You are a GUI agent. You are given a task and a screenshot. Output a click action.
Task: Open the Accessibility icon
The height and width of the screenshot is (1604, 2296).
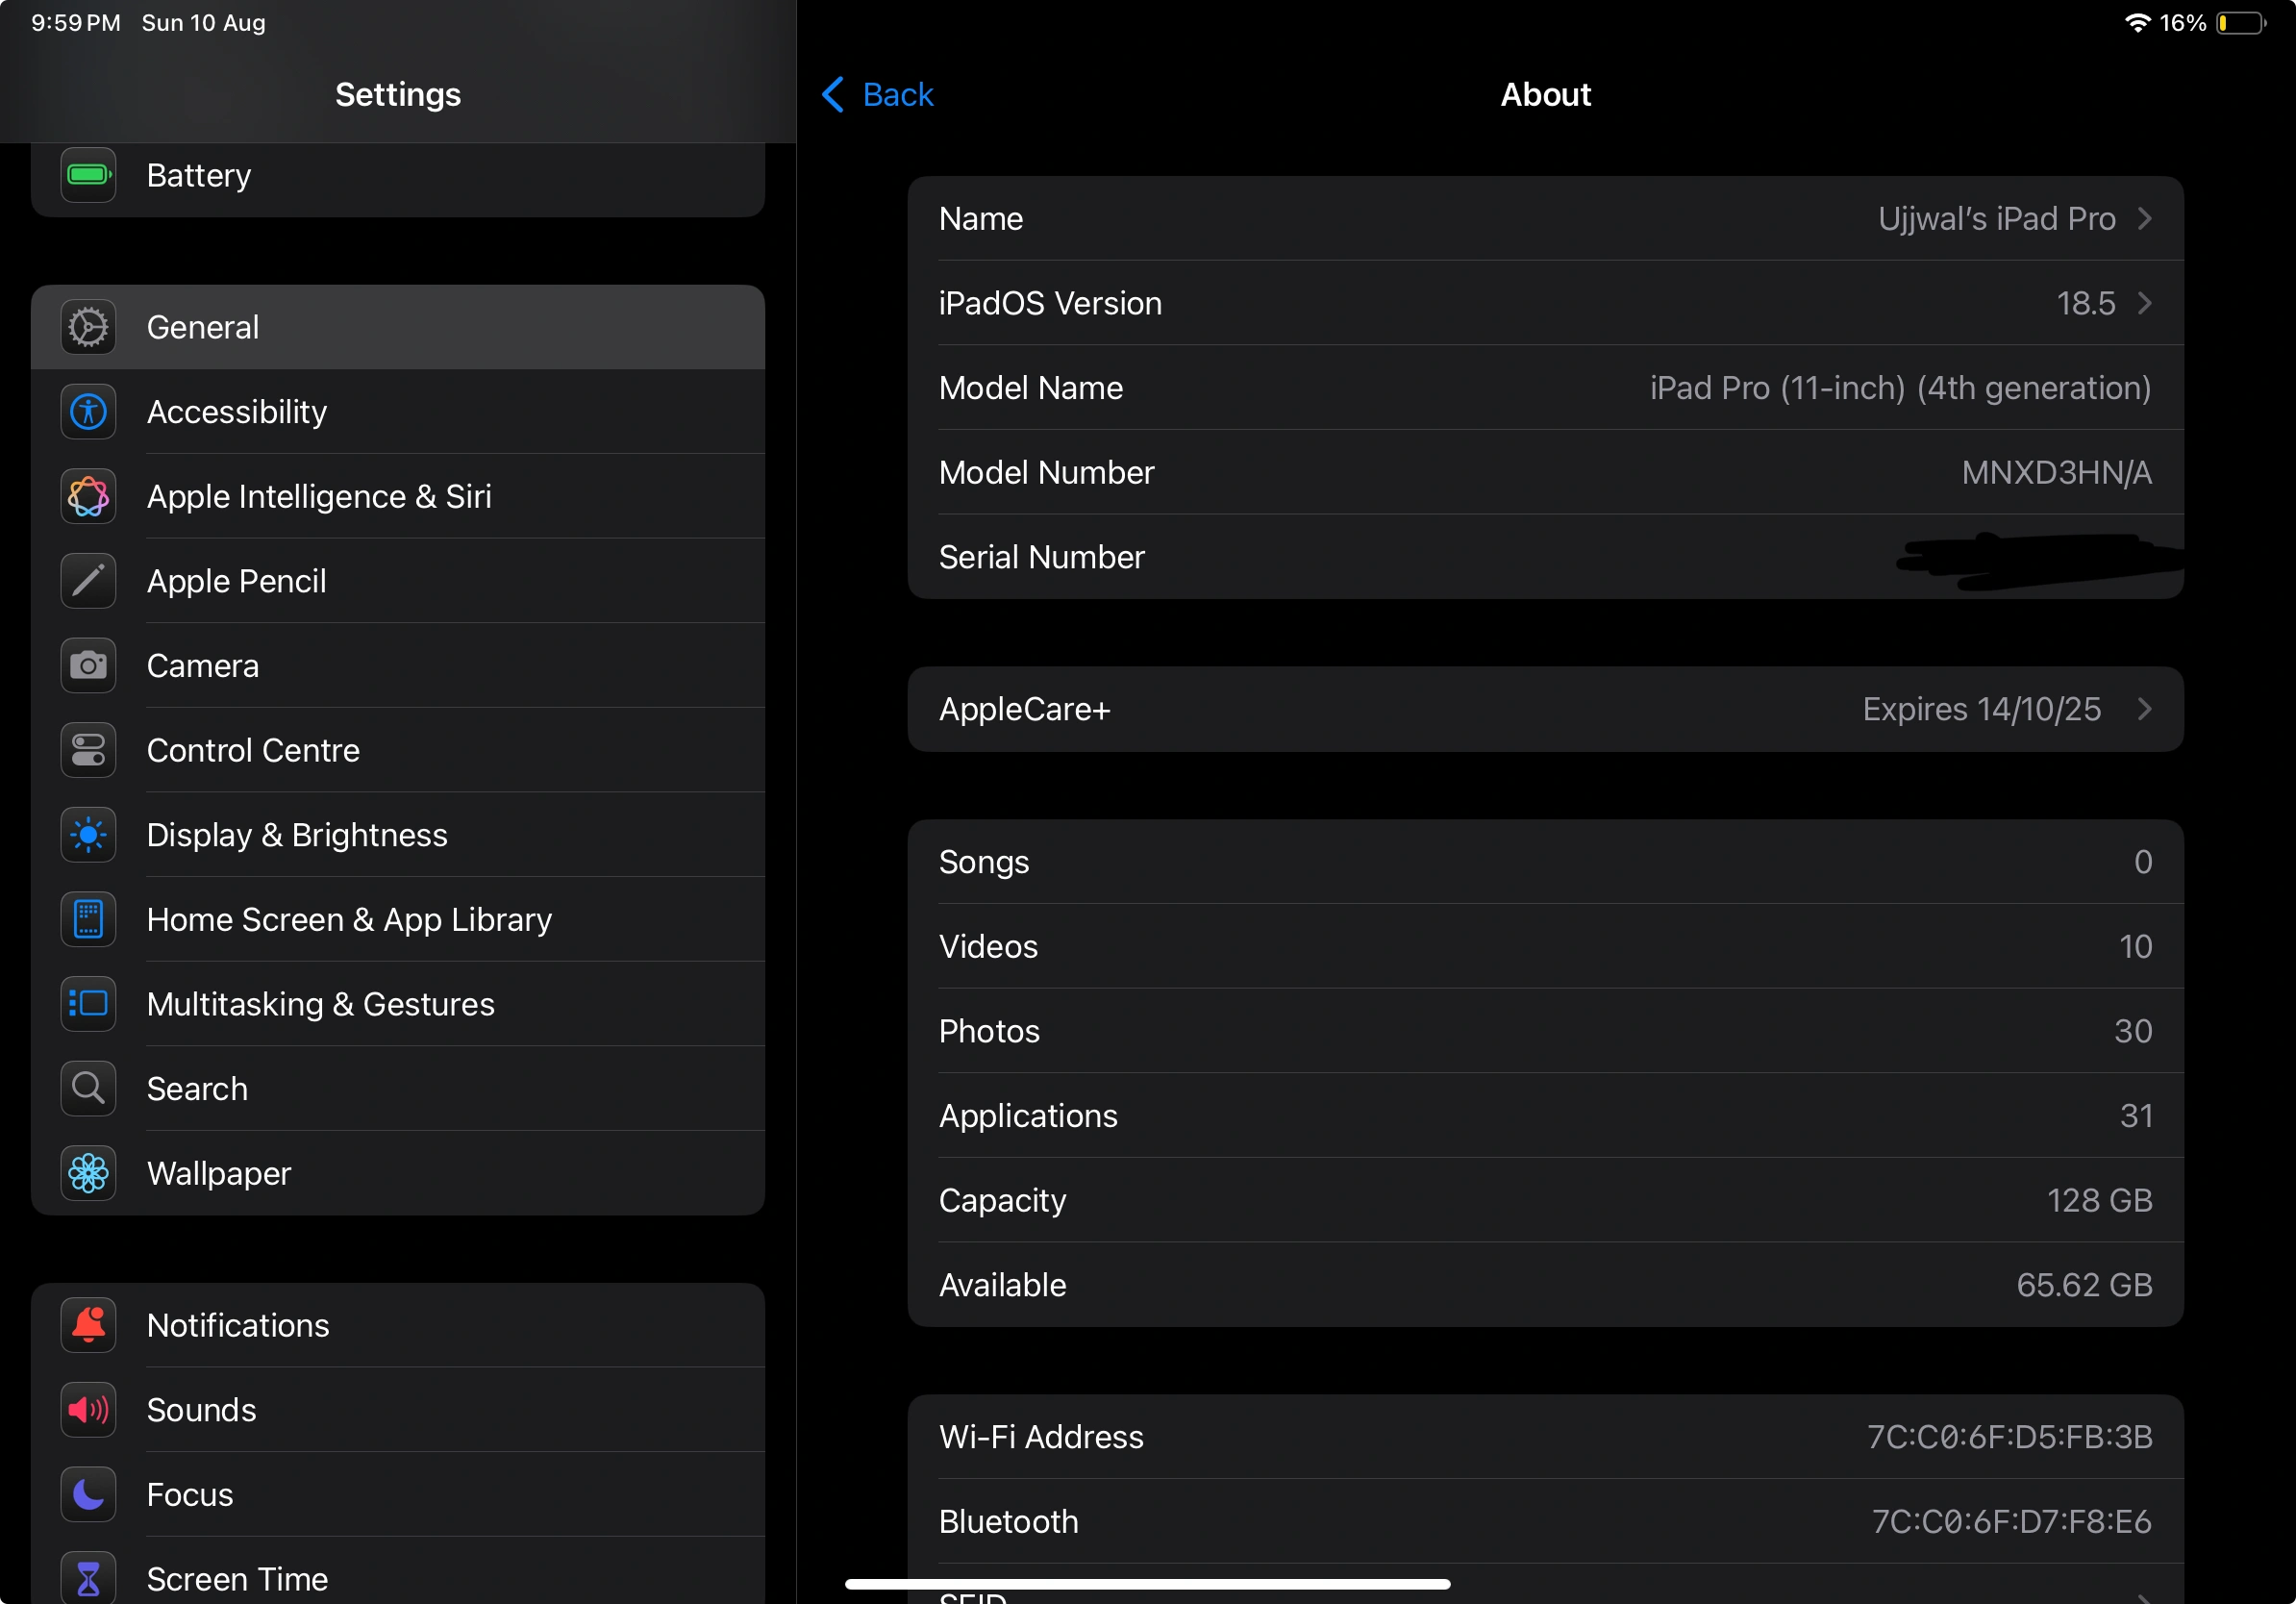(x=88, y=412)
